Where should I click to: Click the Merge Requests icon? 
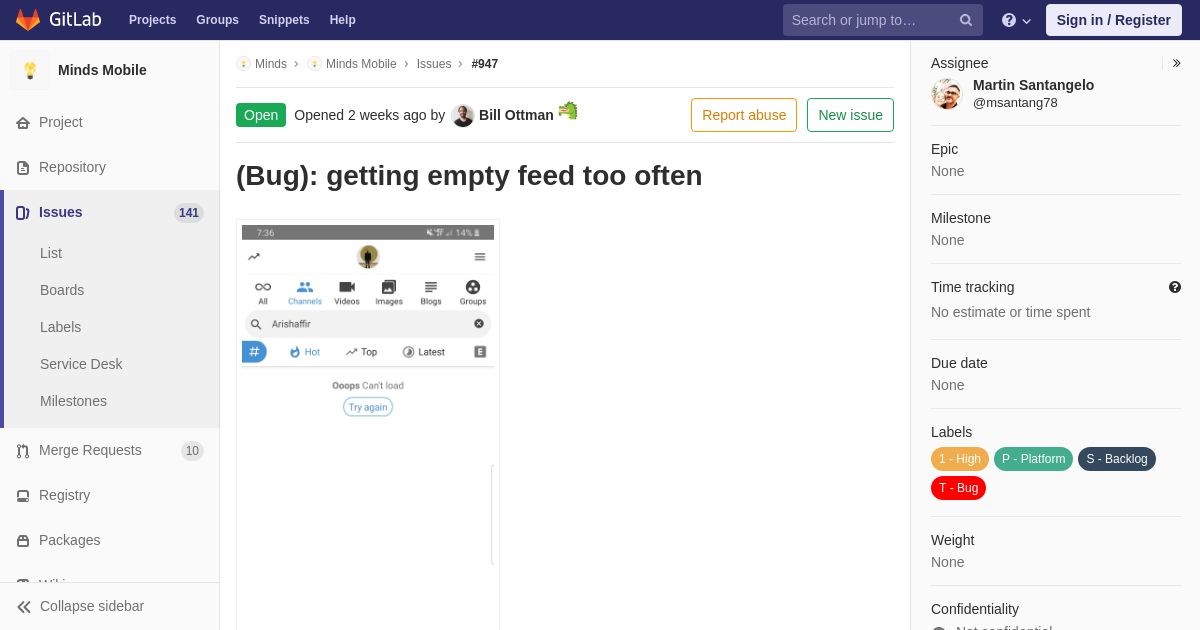click(23, 451)
